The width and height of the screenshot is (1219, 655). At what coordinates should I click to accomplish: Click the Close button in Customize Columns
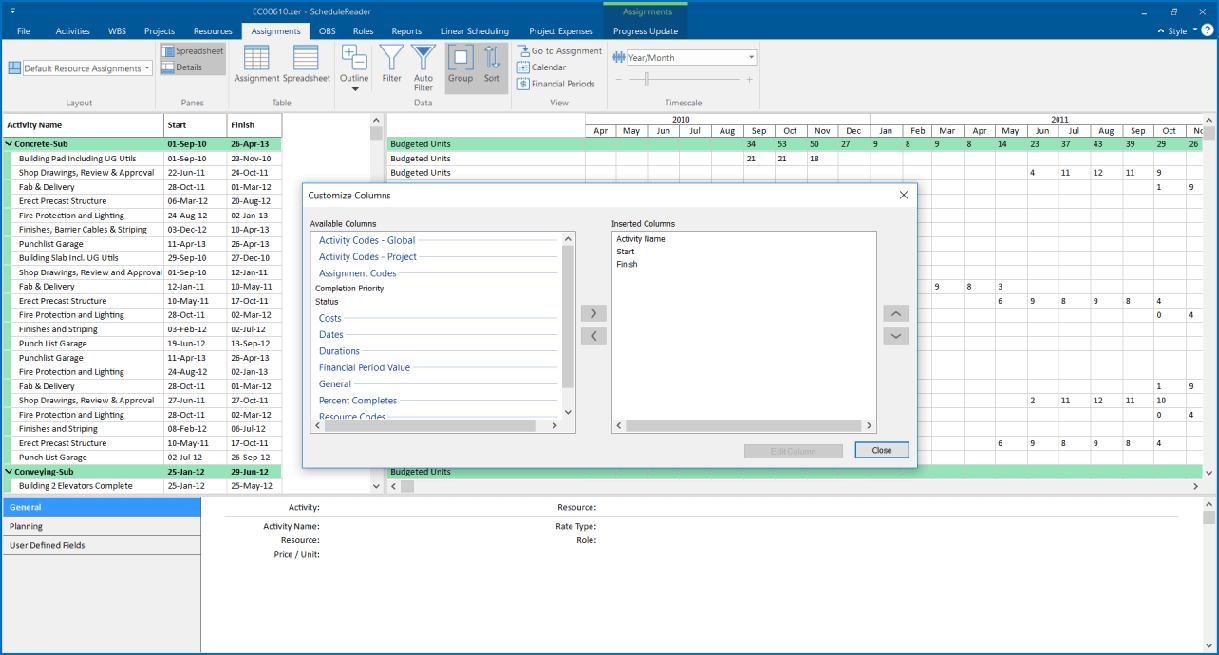[881, 450]
